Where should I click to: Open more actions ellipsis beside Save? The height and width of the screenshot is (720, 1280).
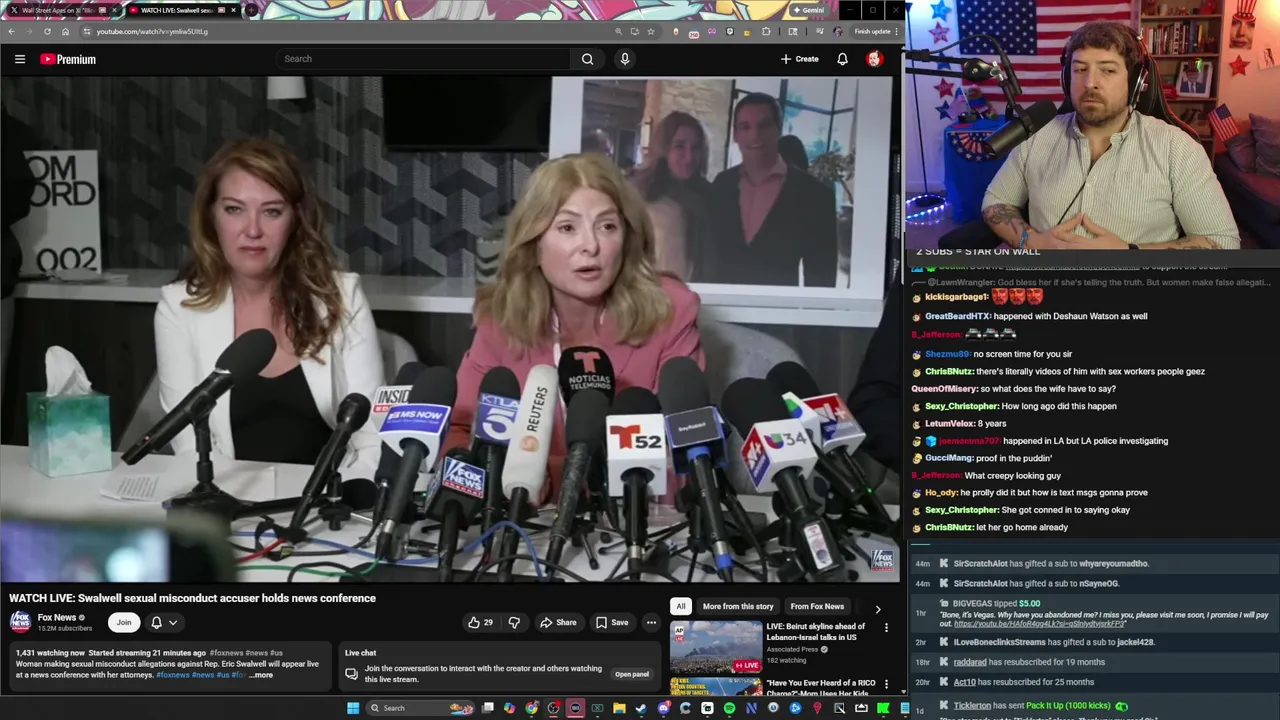[651, 622]
